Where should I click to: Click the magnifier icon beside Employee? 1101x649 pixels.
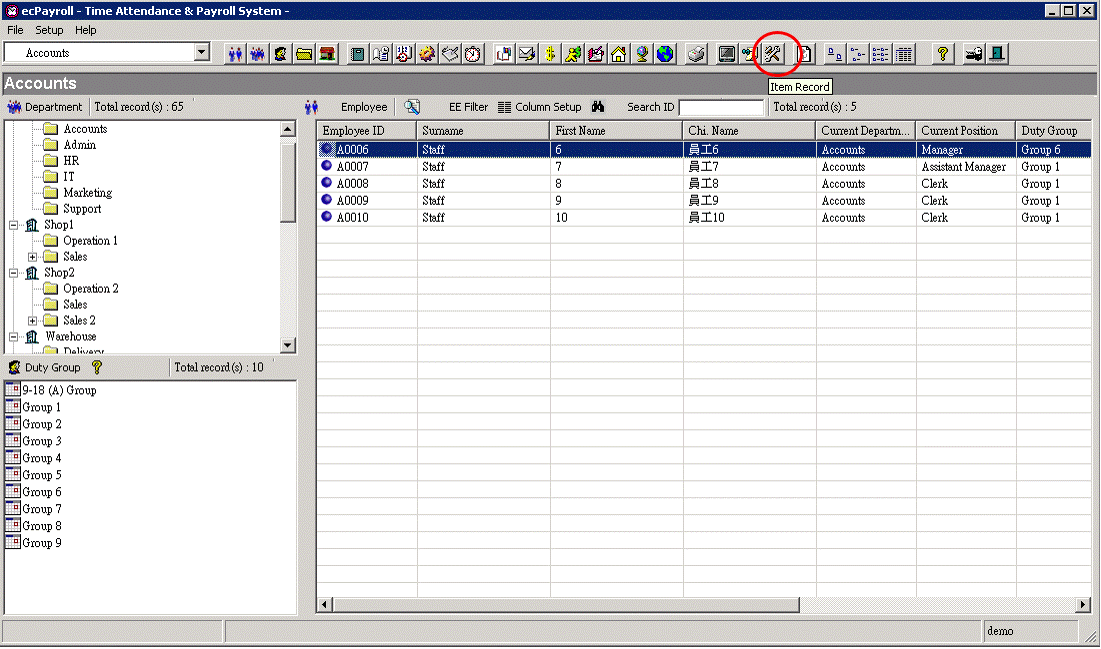click(412, 107)
